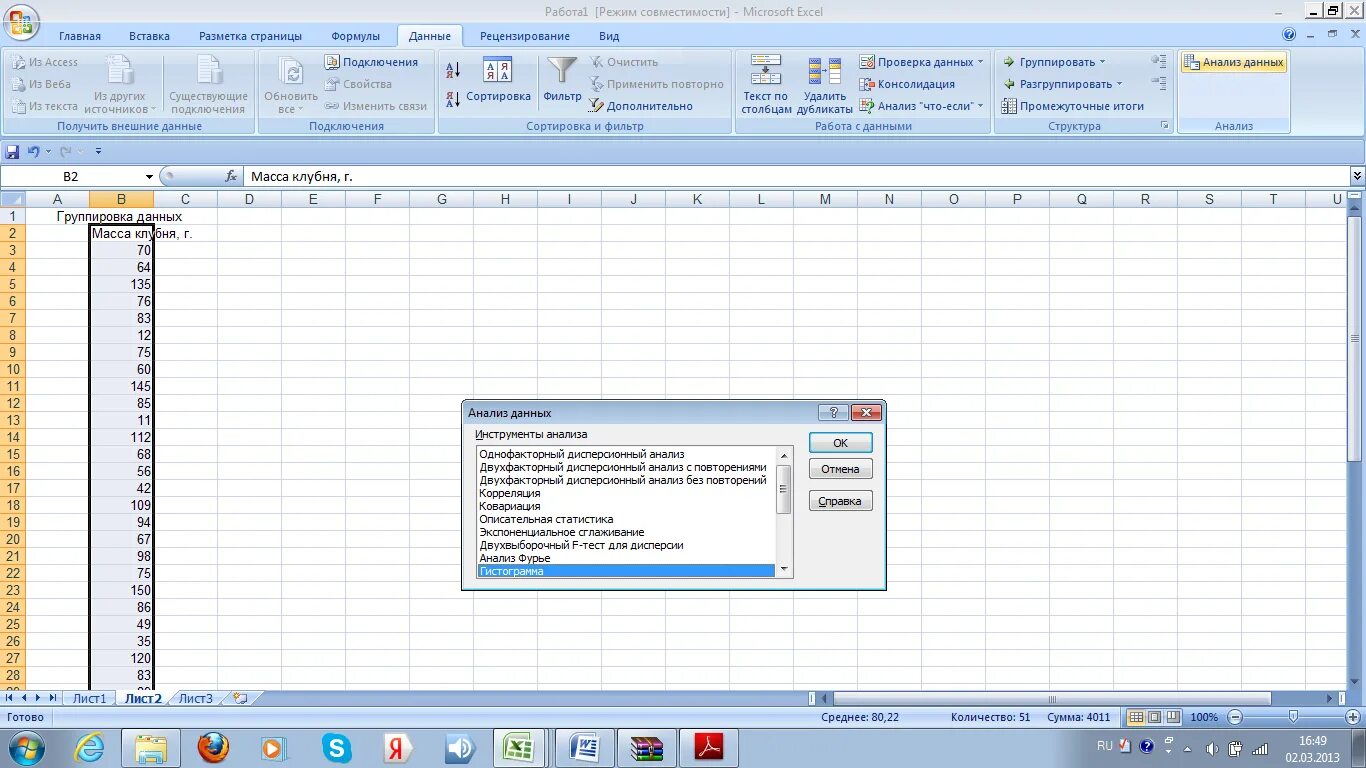This screenshot has height=768, width=1366.
Task: Click Промежуточные итоги in Структура group
Action: [1073, 106]
